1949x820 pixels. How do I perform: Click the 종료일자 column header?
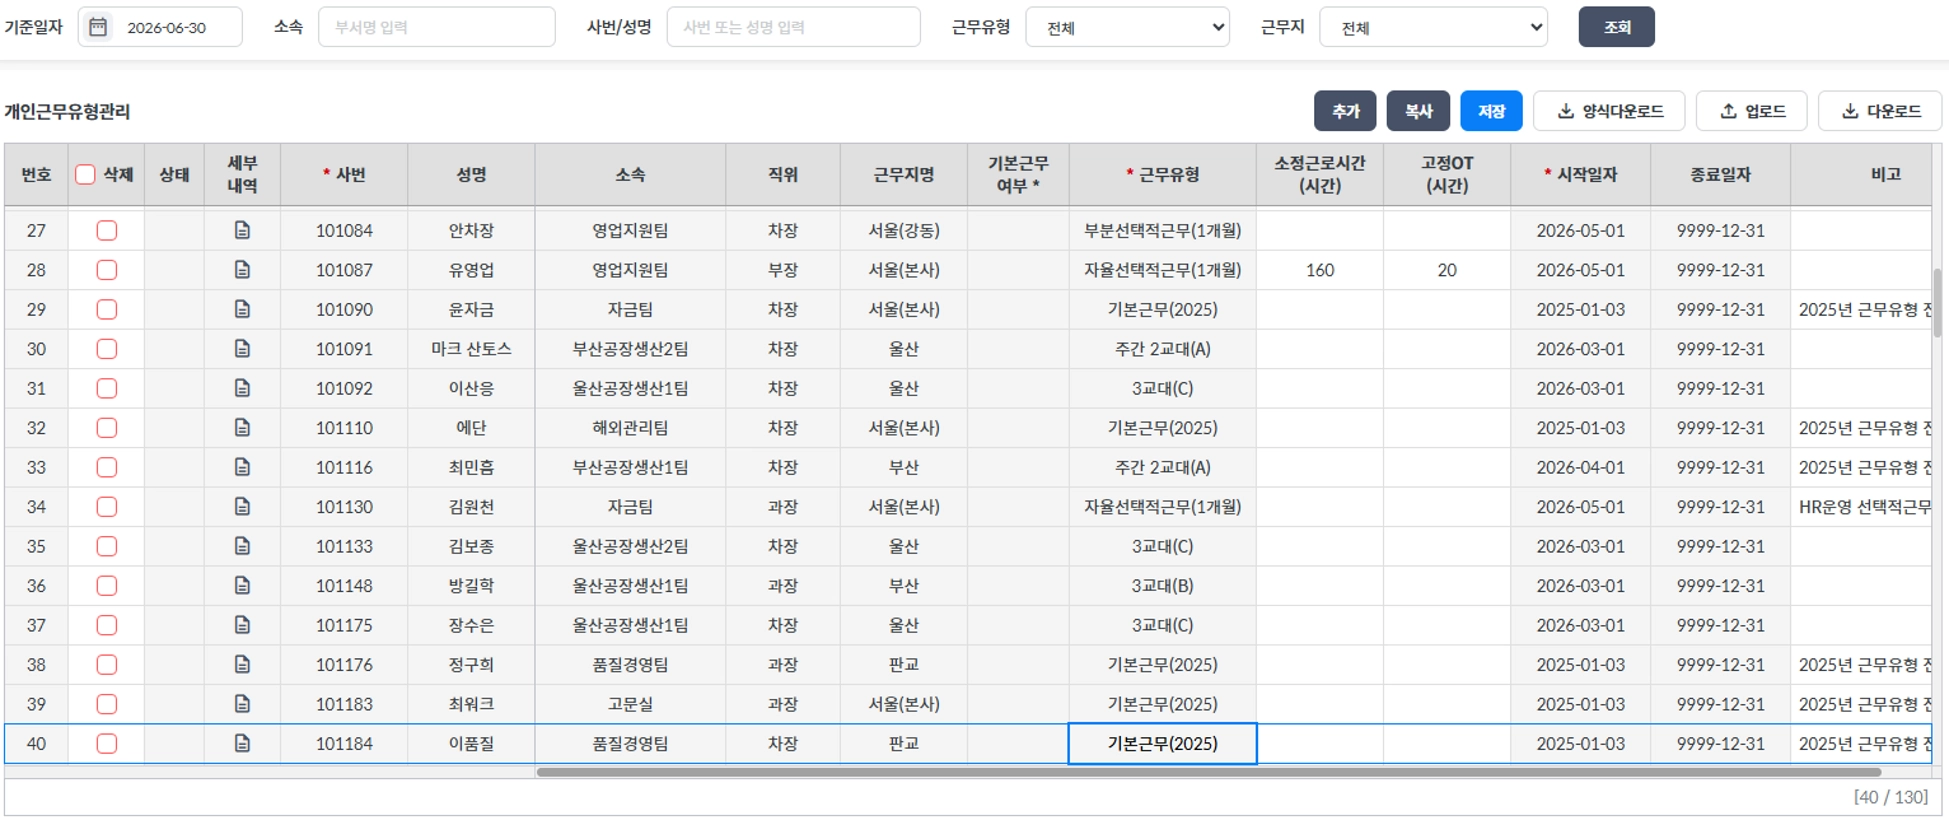coord(1721,175)
